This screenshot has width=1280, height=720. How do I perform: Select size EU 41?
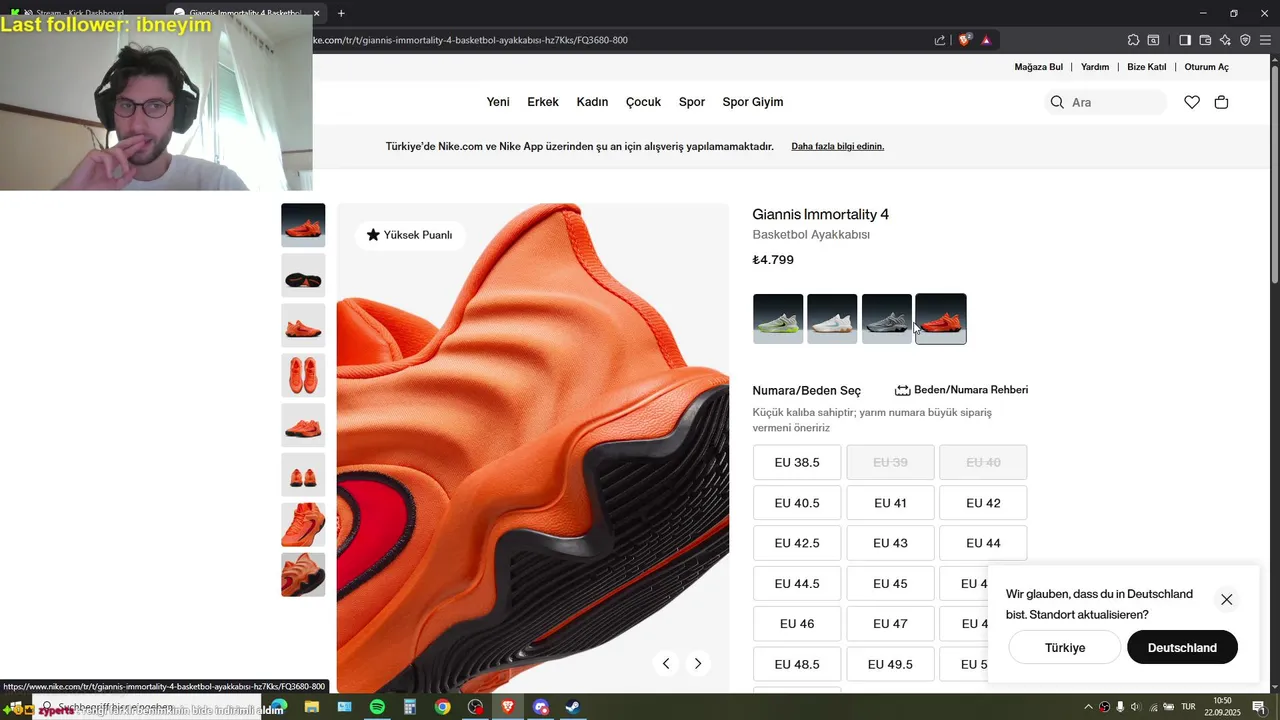(890, 503)
